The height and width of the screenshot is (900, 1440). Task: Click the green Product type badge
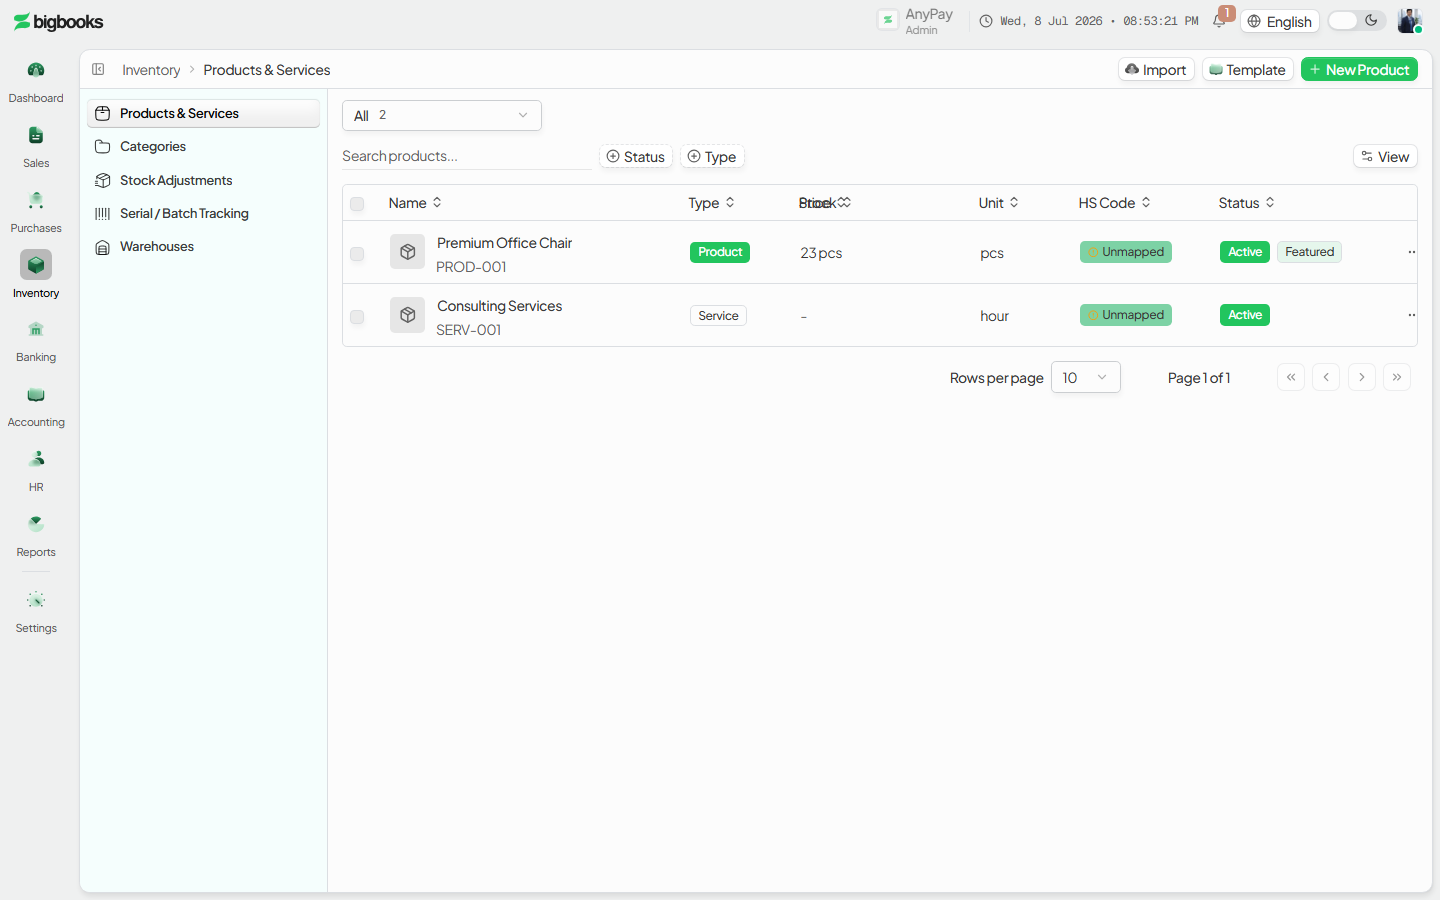pyautogui.click(x=720, y=252)
